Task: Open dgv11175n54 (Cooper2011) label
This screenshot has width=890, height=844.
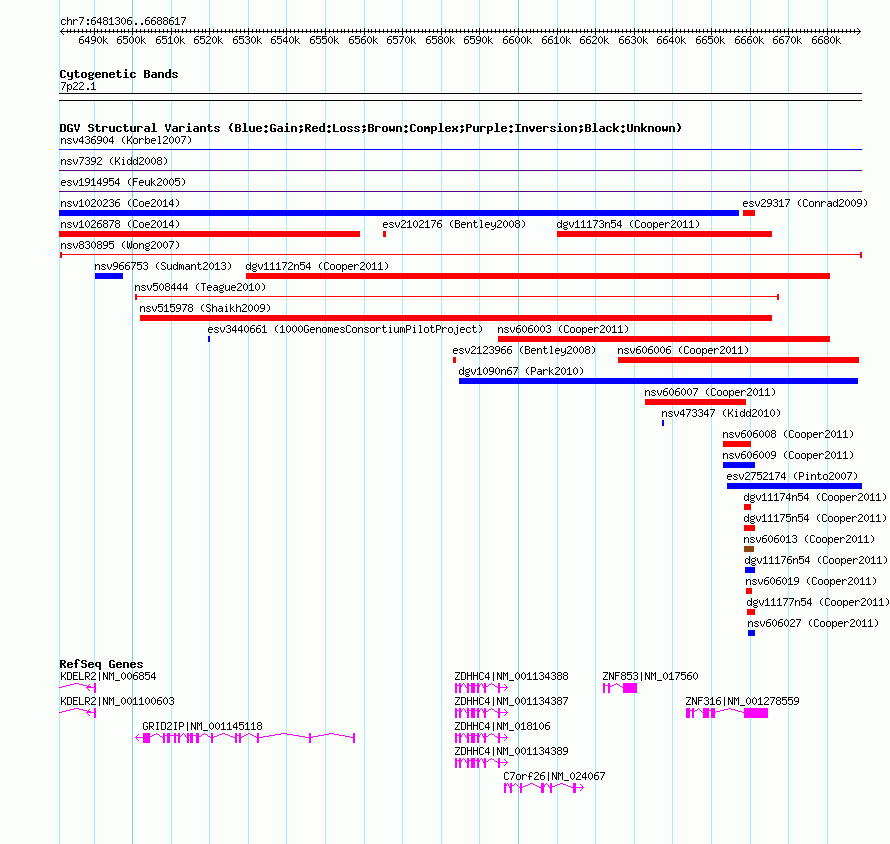Action: [815, 518]
